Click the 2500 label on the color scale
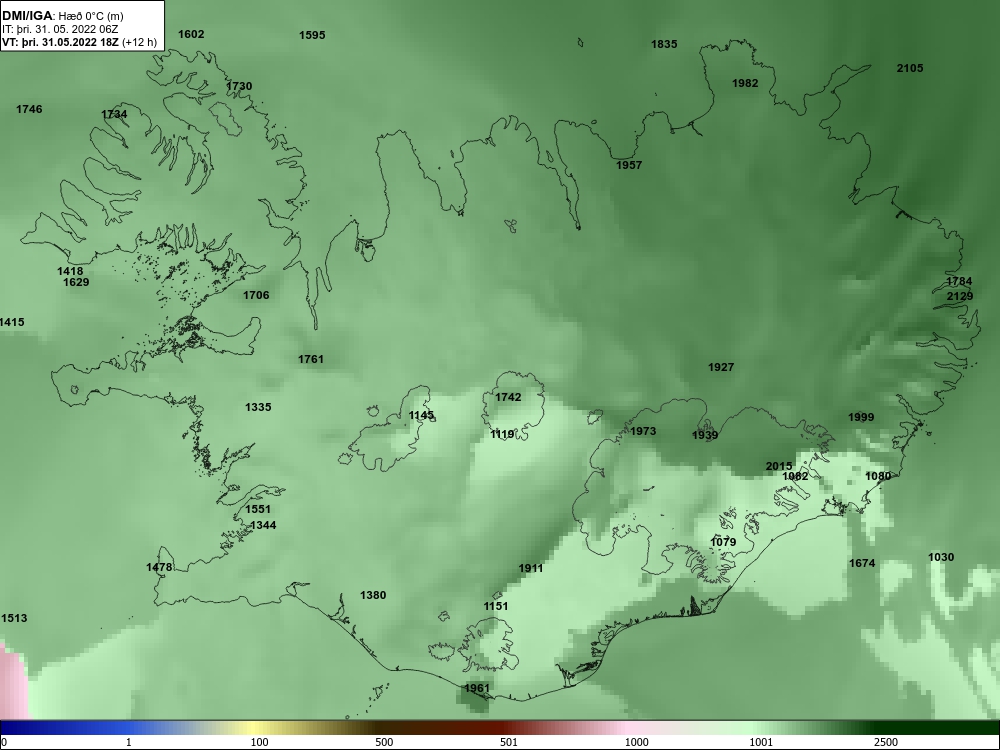 coord(886,742)
